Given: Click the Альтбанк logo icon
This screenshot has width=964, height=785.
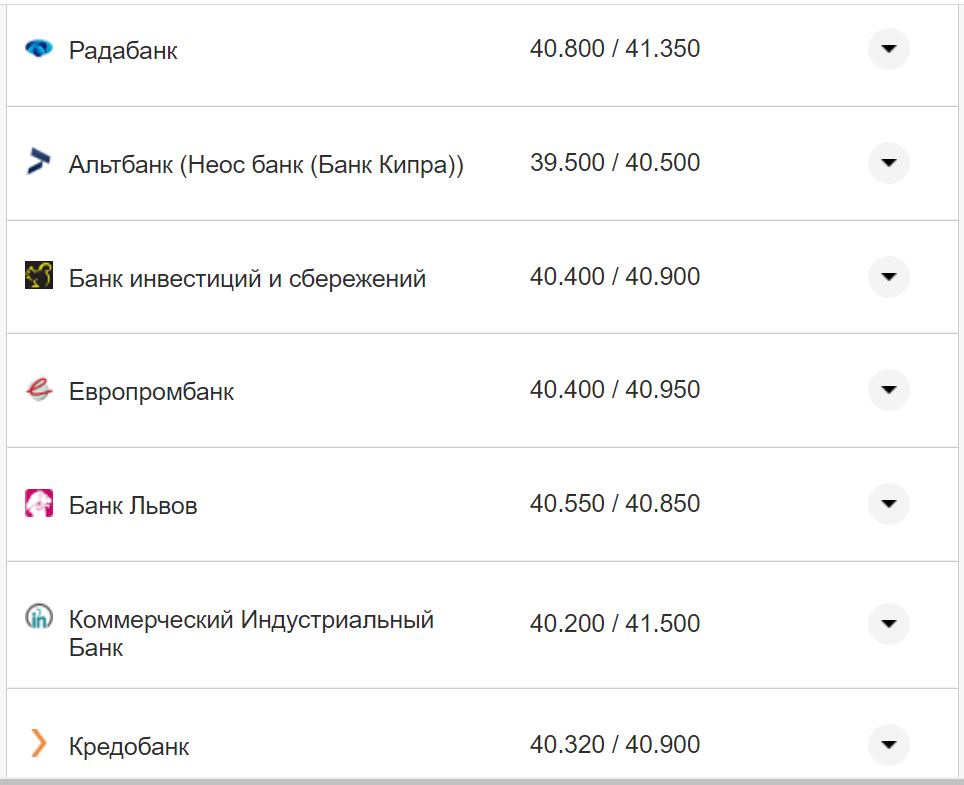Looking at the screenshot, I should coord(38,161).
